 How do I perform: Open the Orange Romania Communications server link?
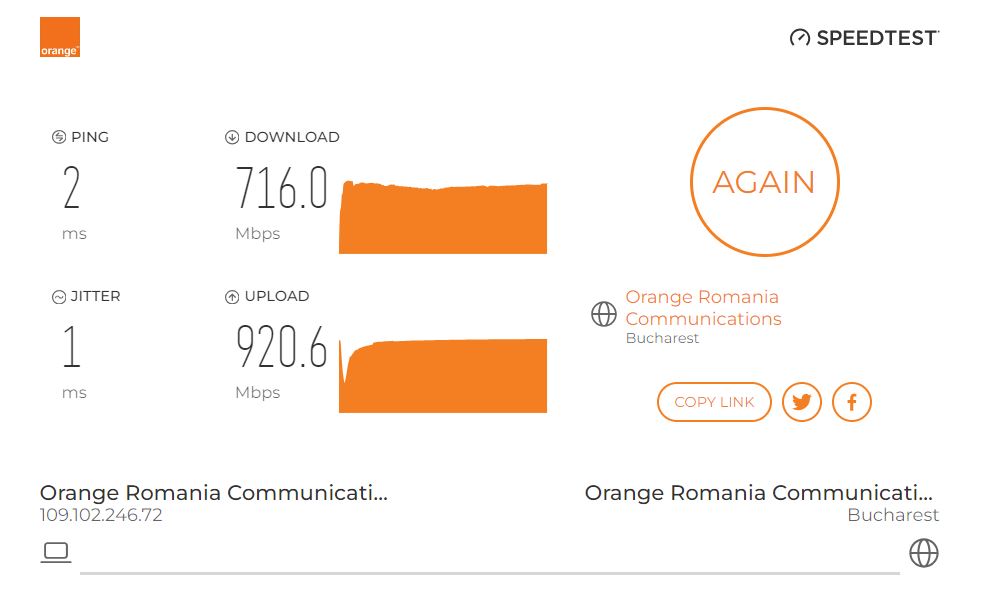(702, 308)
